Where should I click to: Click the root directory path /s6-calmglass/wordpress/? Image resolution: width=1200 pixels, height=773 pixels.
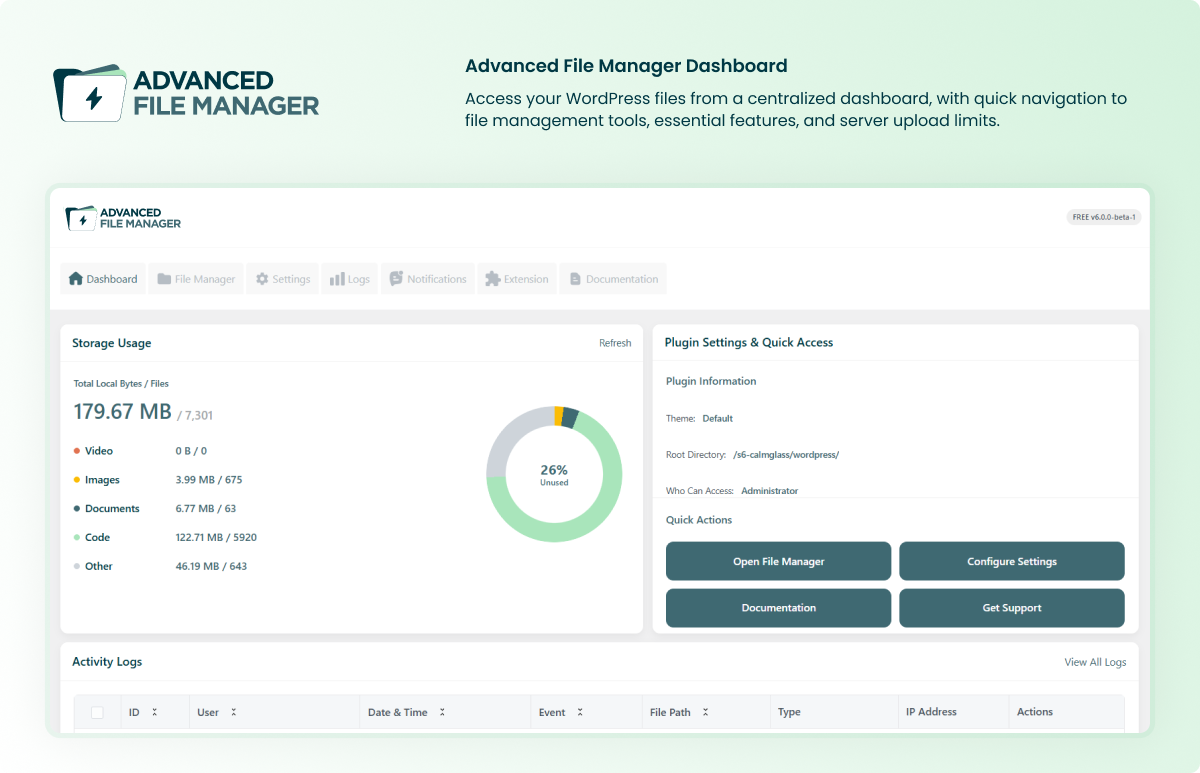pos(786,455)
